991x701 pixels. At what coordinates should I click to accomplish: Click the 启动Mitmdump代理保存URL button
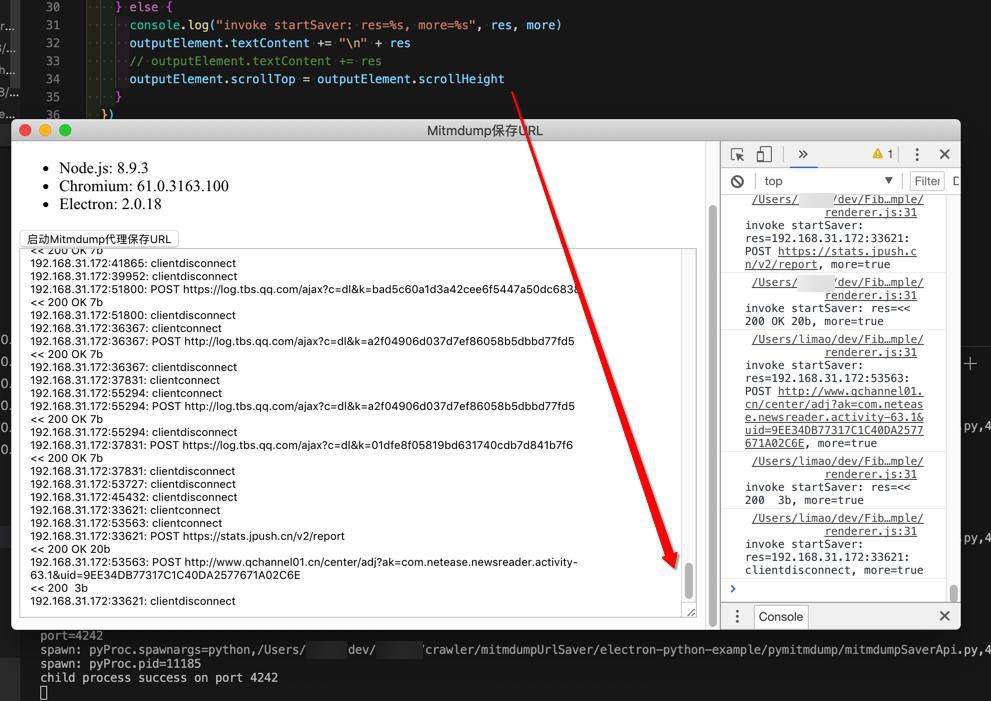(99, 239)
